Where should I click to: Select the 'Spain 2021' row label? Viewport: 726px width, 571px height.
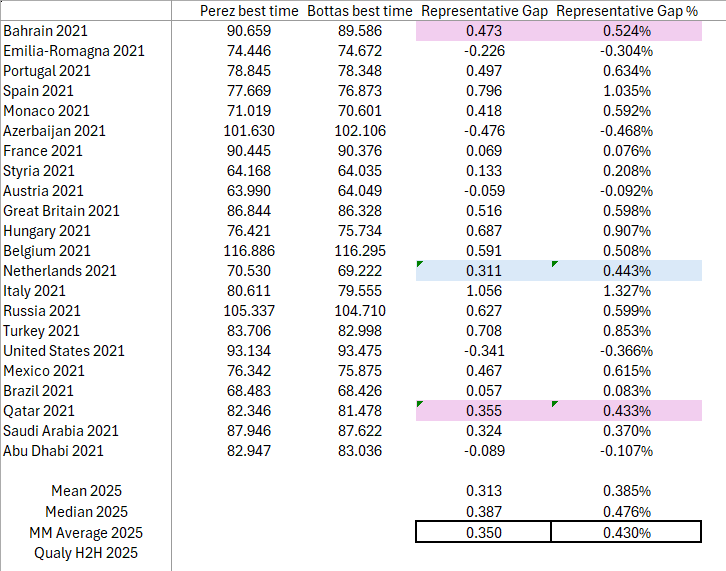point(38,91)
